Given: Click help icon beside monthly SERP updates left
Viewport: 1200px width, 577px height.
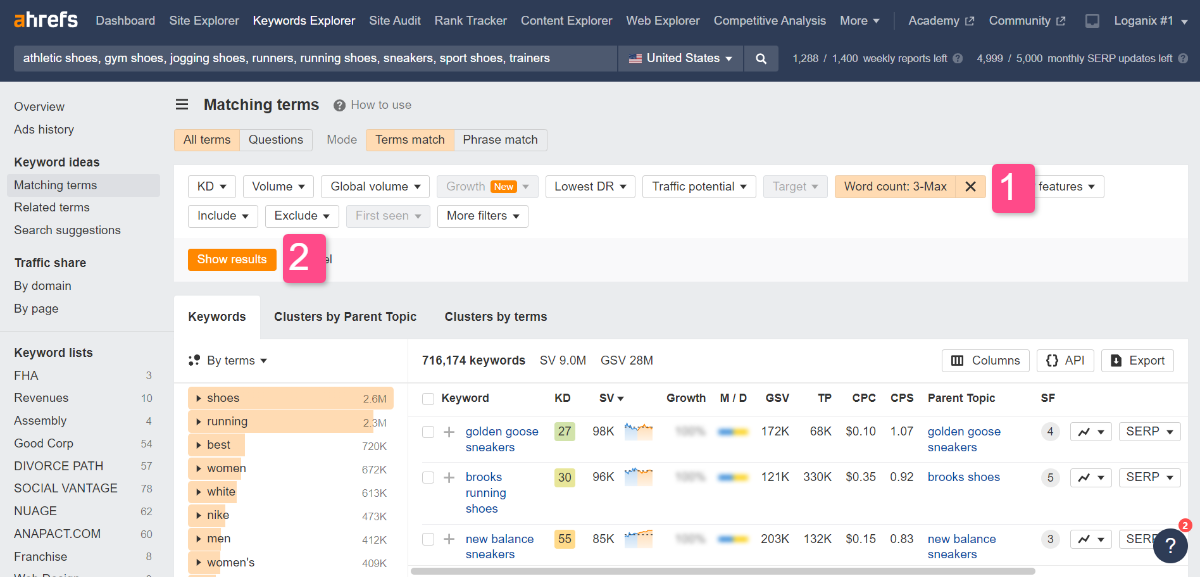Looking at the screenshot, I should coord(1182,59).
